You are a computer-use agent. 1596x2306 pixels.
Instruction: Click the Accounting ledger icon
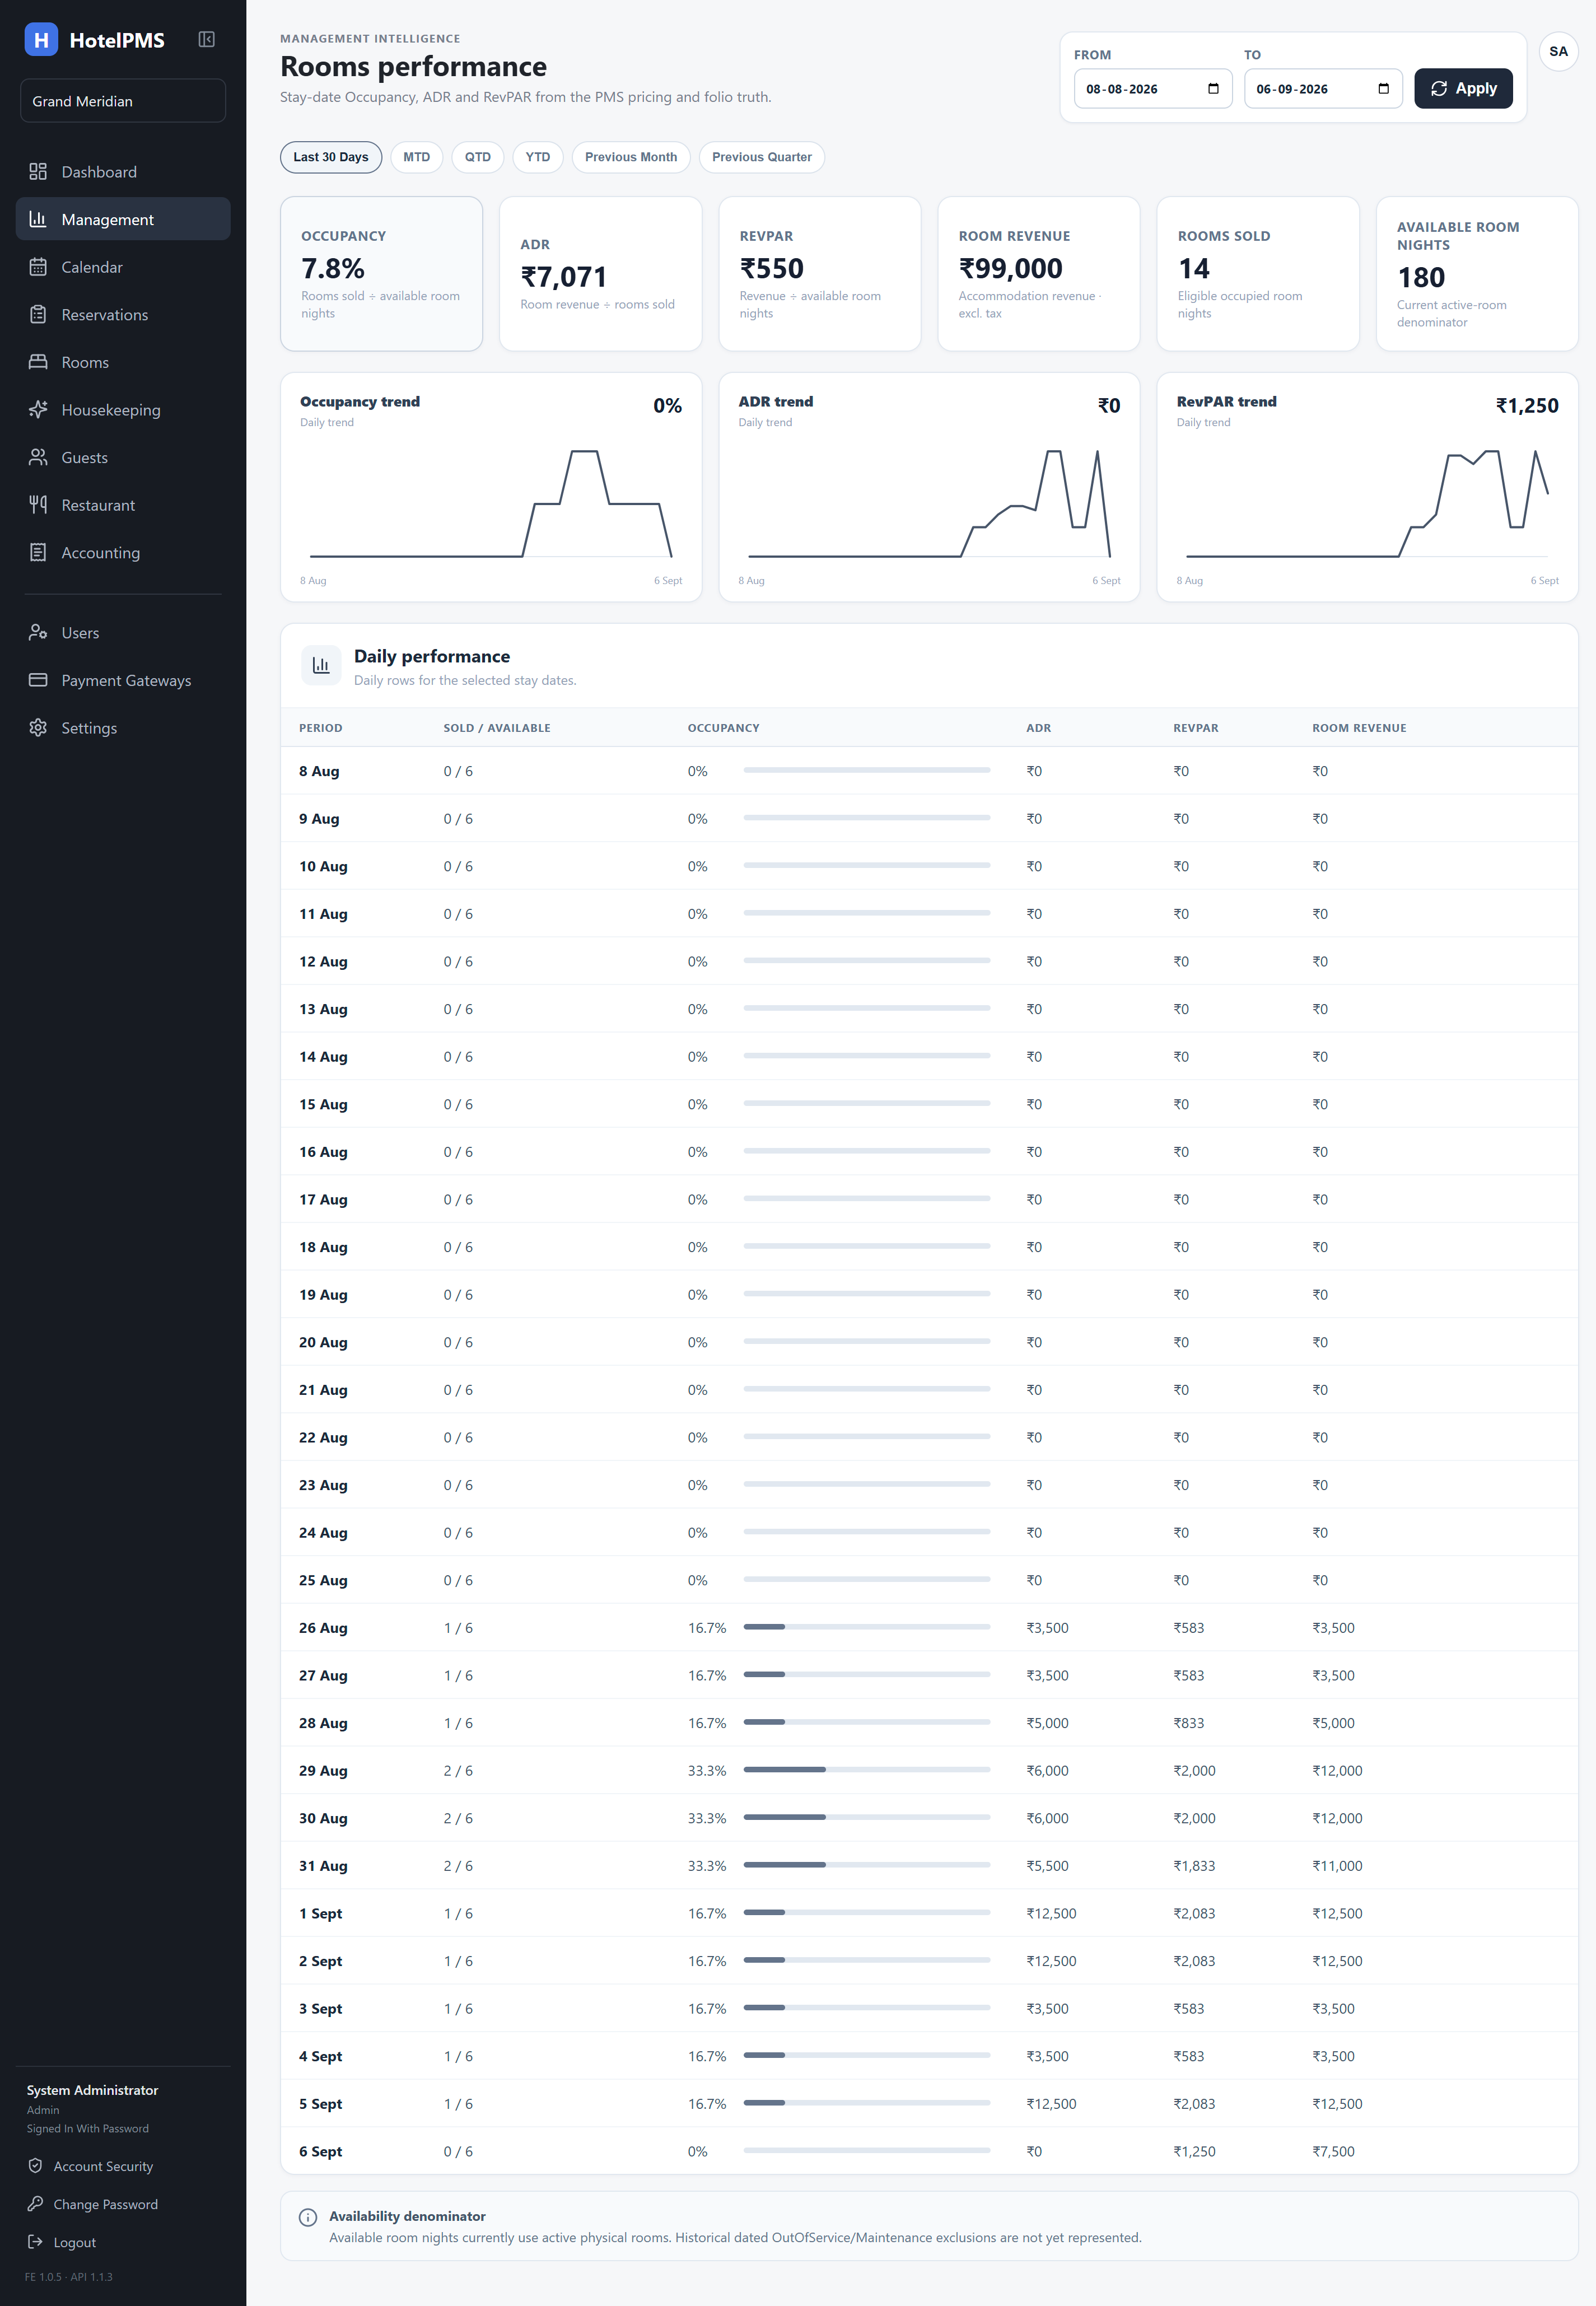click(38, 552)
